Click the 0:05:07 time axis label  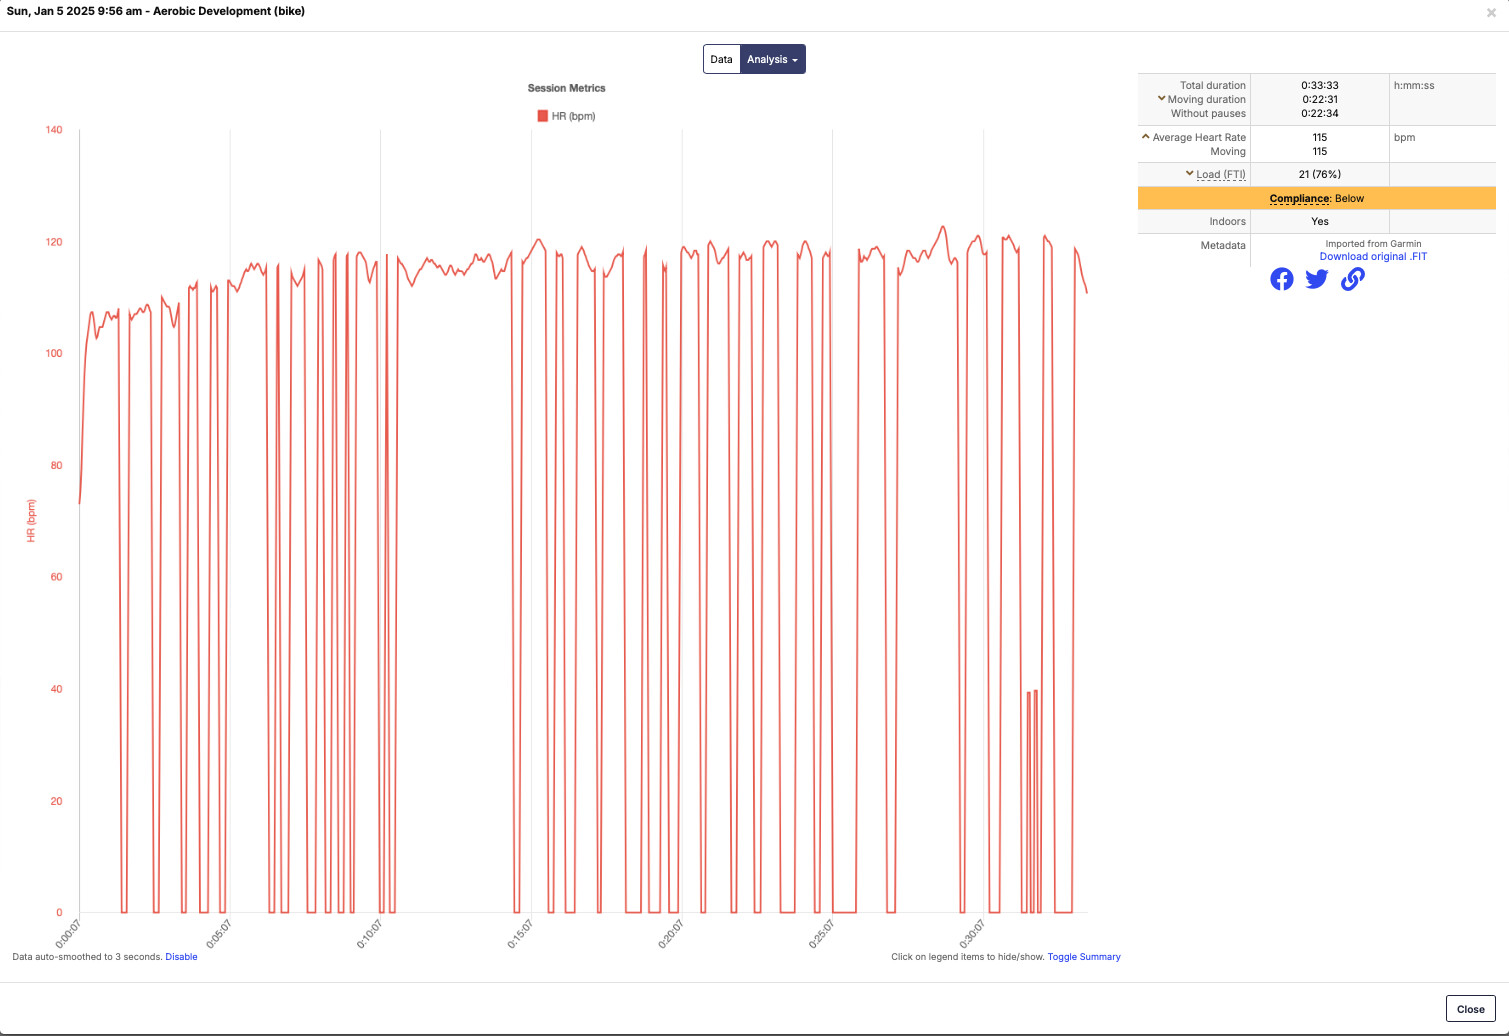tap(218, 934)
